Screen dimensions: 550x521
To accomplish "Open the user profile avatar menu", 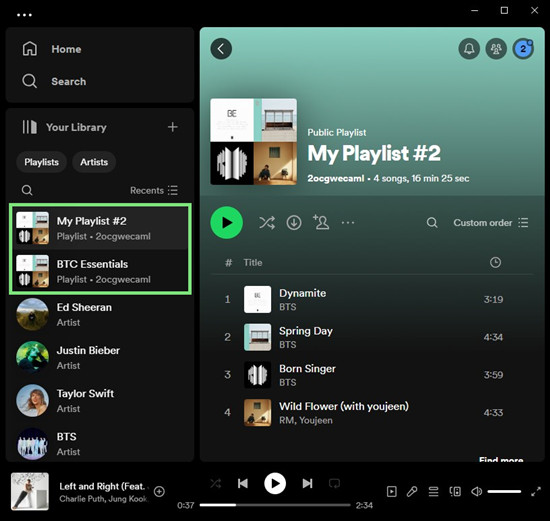I will [x=523, y=48].
